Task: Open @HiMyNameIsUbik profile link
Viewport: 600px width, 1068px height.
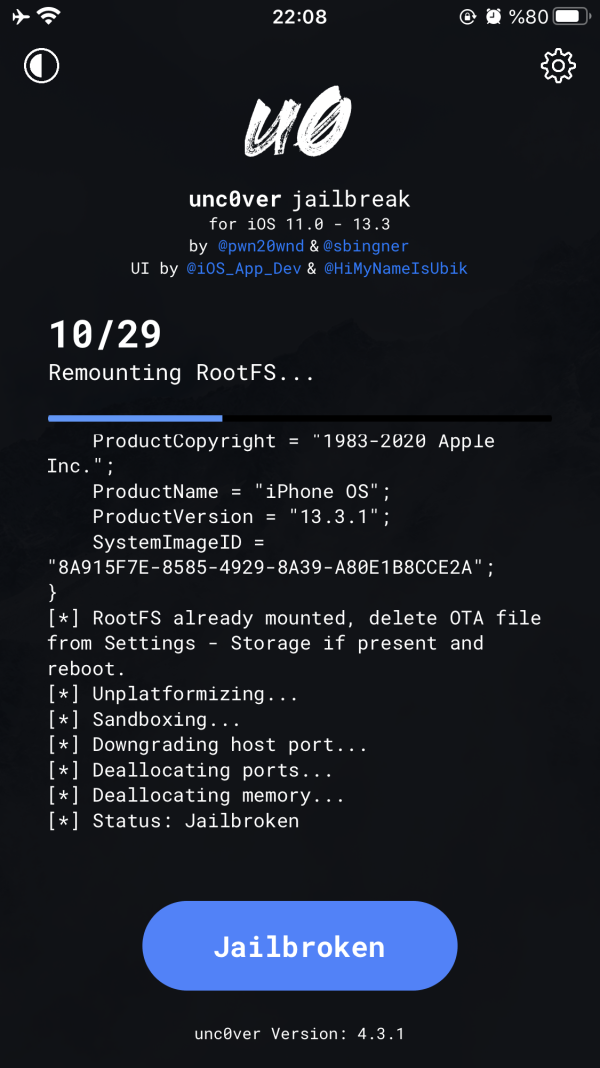Action: click(x=395, y=269)
